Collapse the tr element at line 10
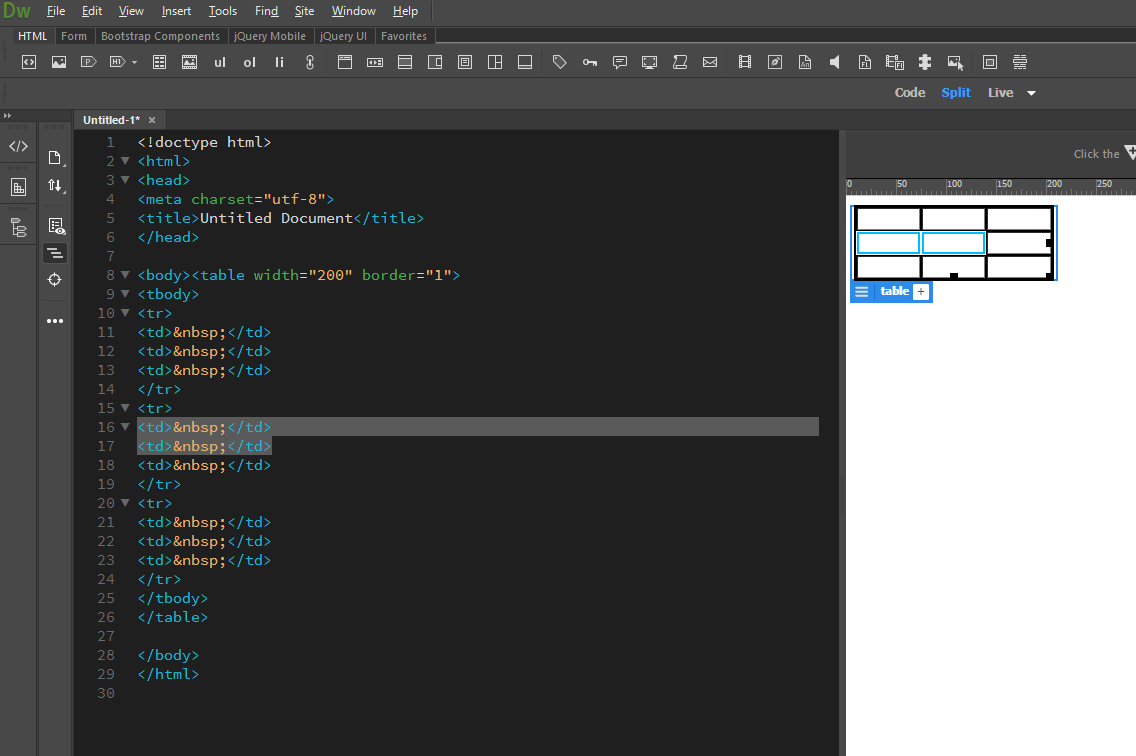 pyautogui.click(x=124, y=312)
